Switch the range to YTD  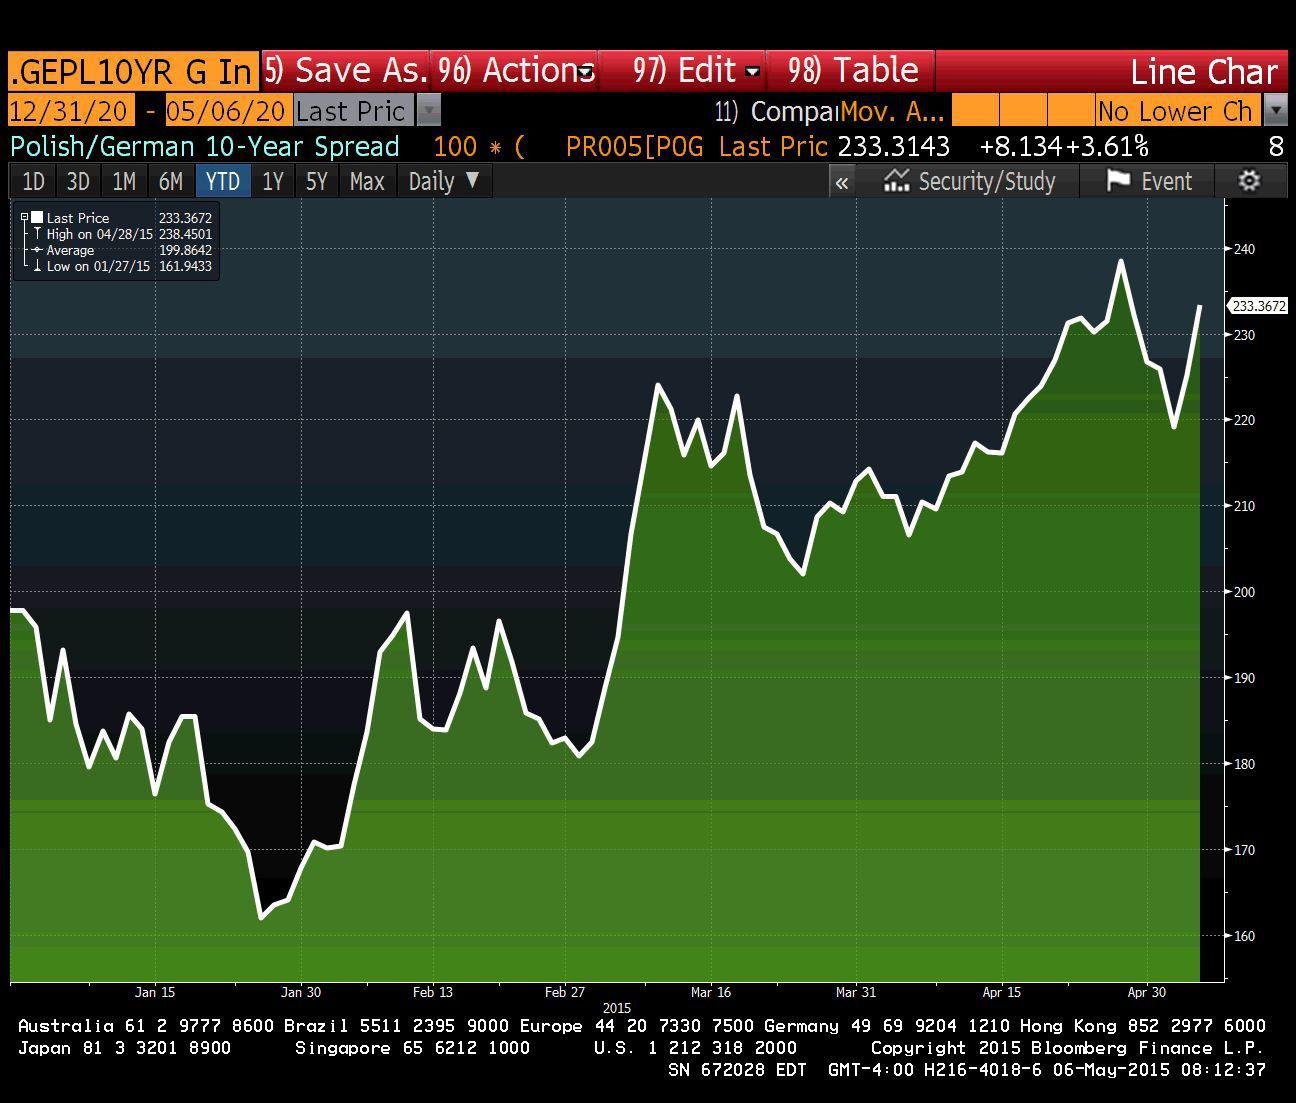click(222, 182)
